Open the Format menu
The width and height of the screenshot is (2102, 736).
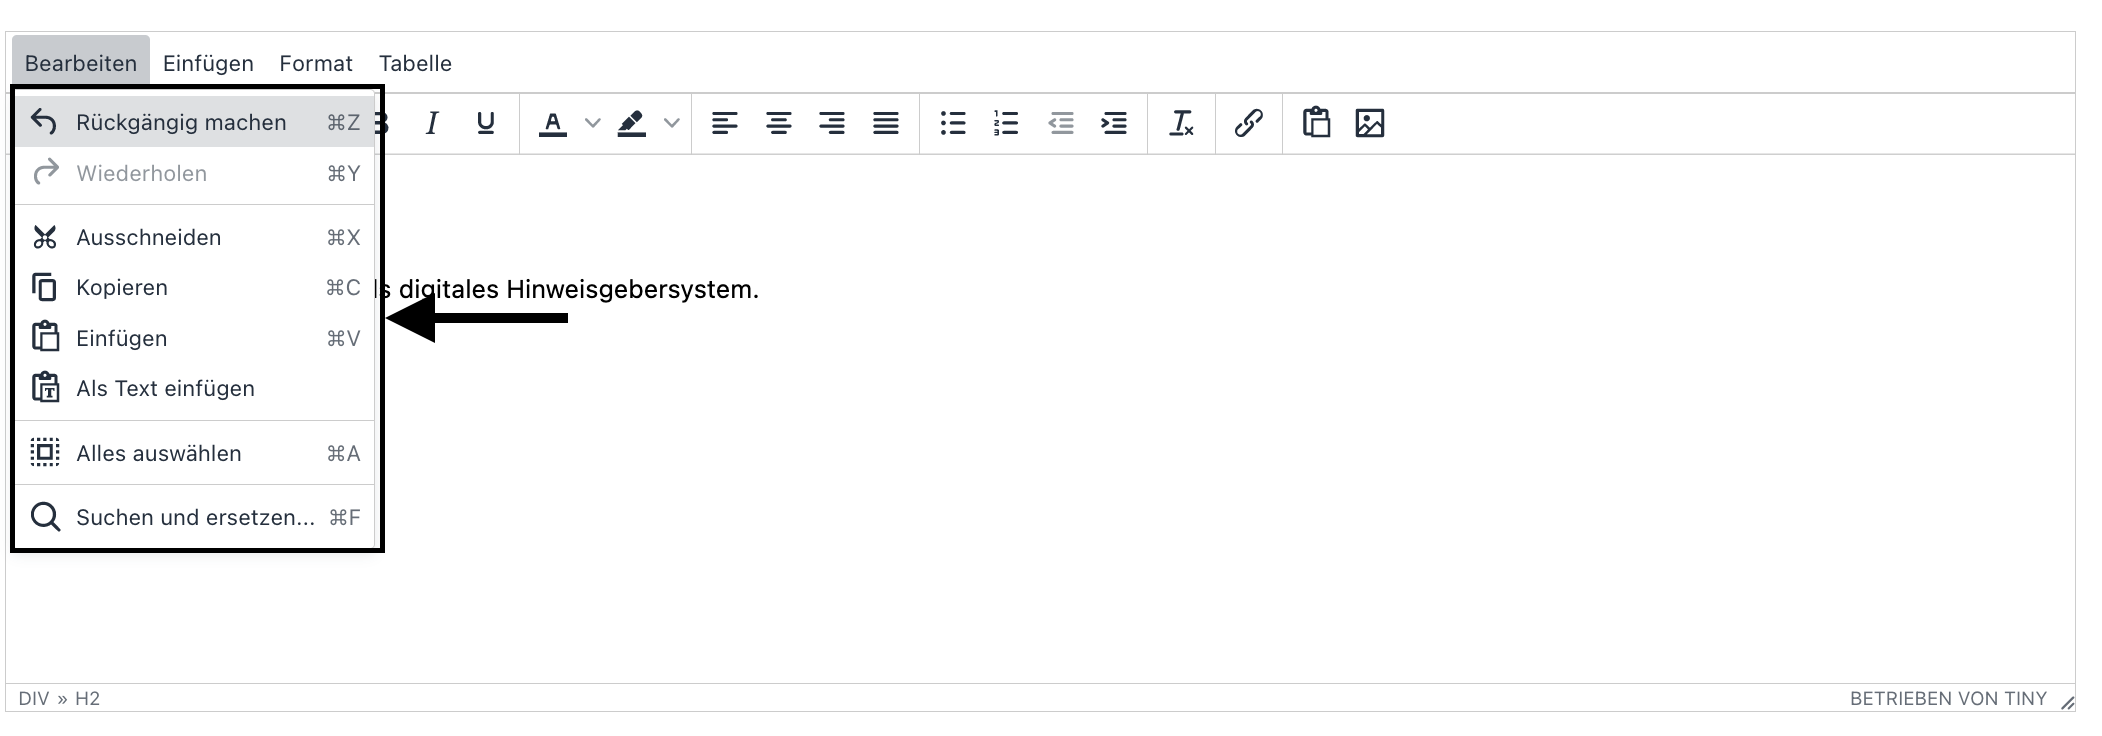pyautogui.click(x=316, y=63)
